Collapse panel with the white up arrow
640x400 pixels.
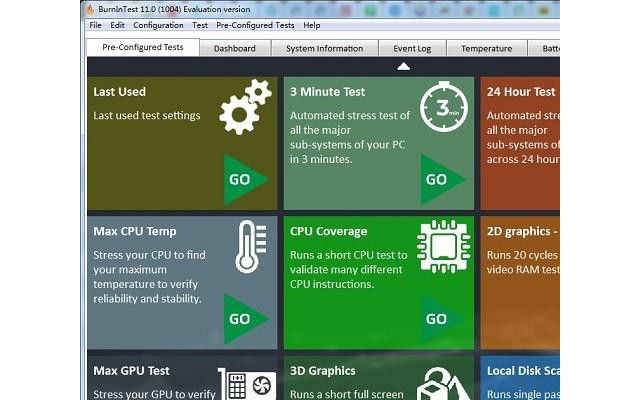coord(404,66)
